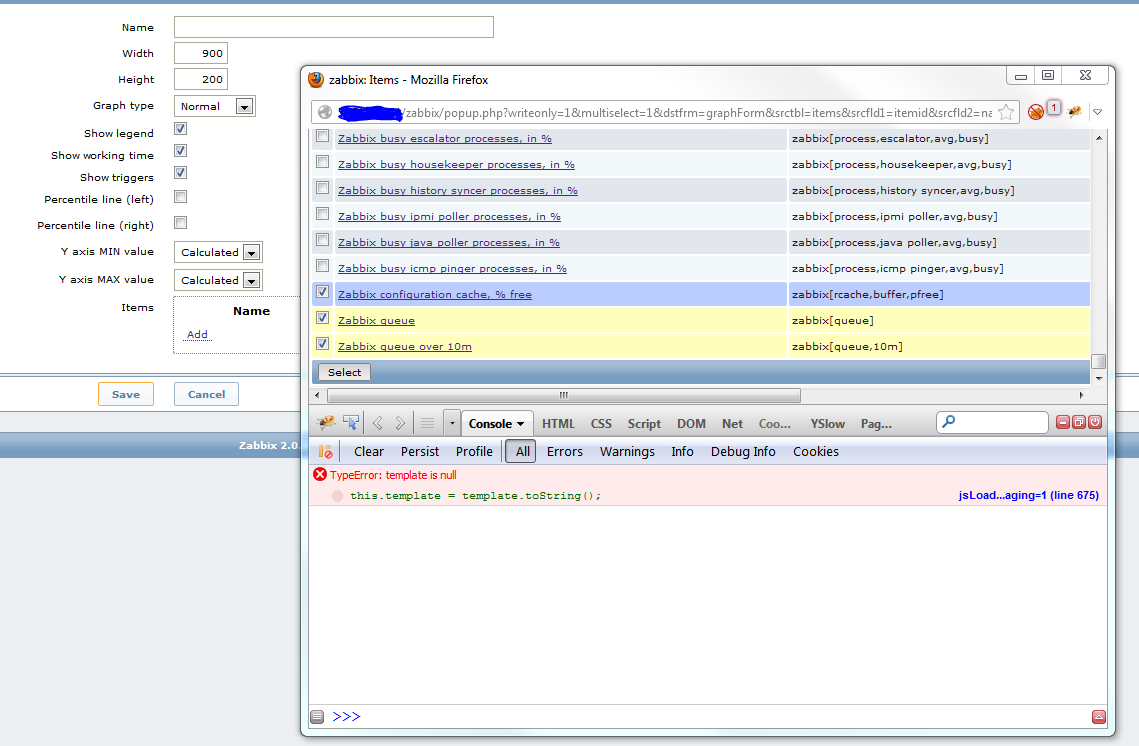Screen dimensions: 1139x746
Task: Activate the Firebug element inspect icon
Action: pyautogui.click(x=351, y=423)
